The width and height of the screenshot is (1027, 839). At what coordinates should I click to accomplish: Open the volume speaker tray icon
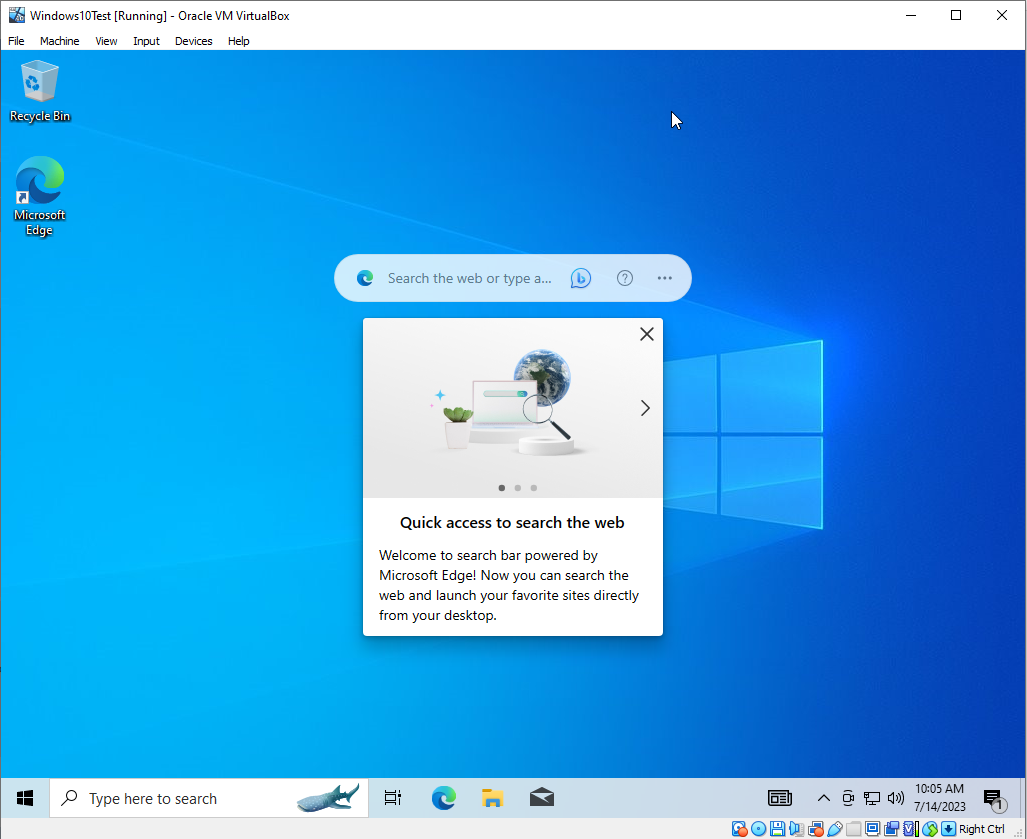click(895, 798)
